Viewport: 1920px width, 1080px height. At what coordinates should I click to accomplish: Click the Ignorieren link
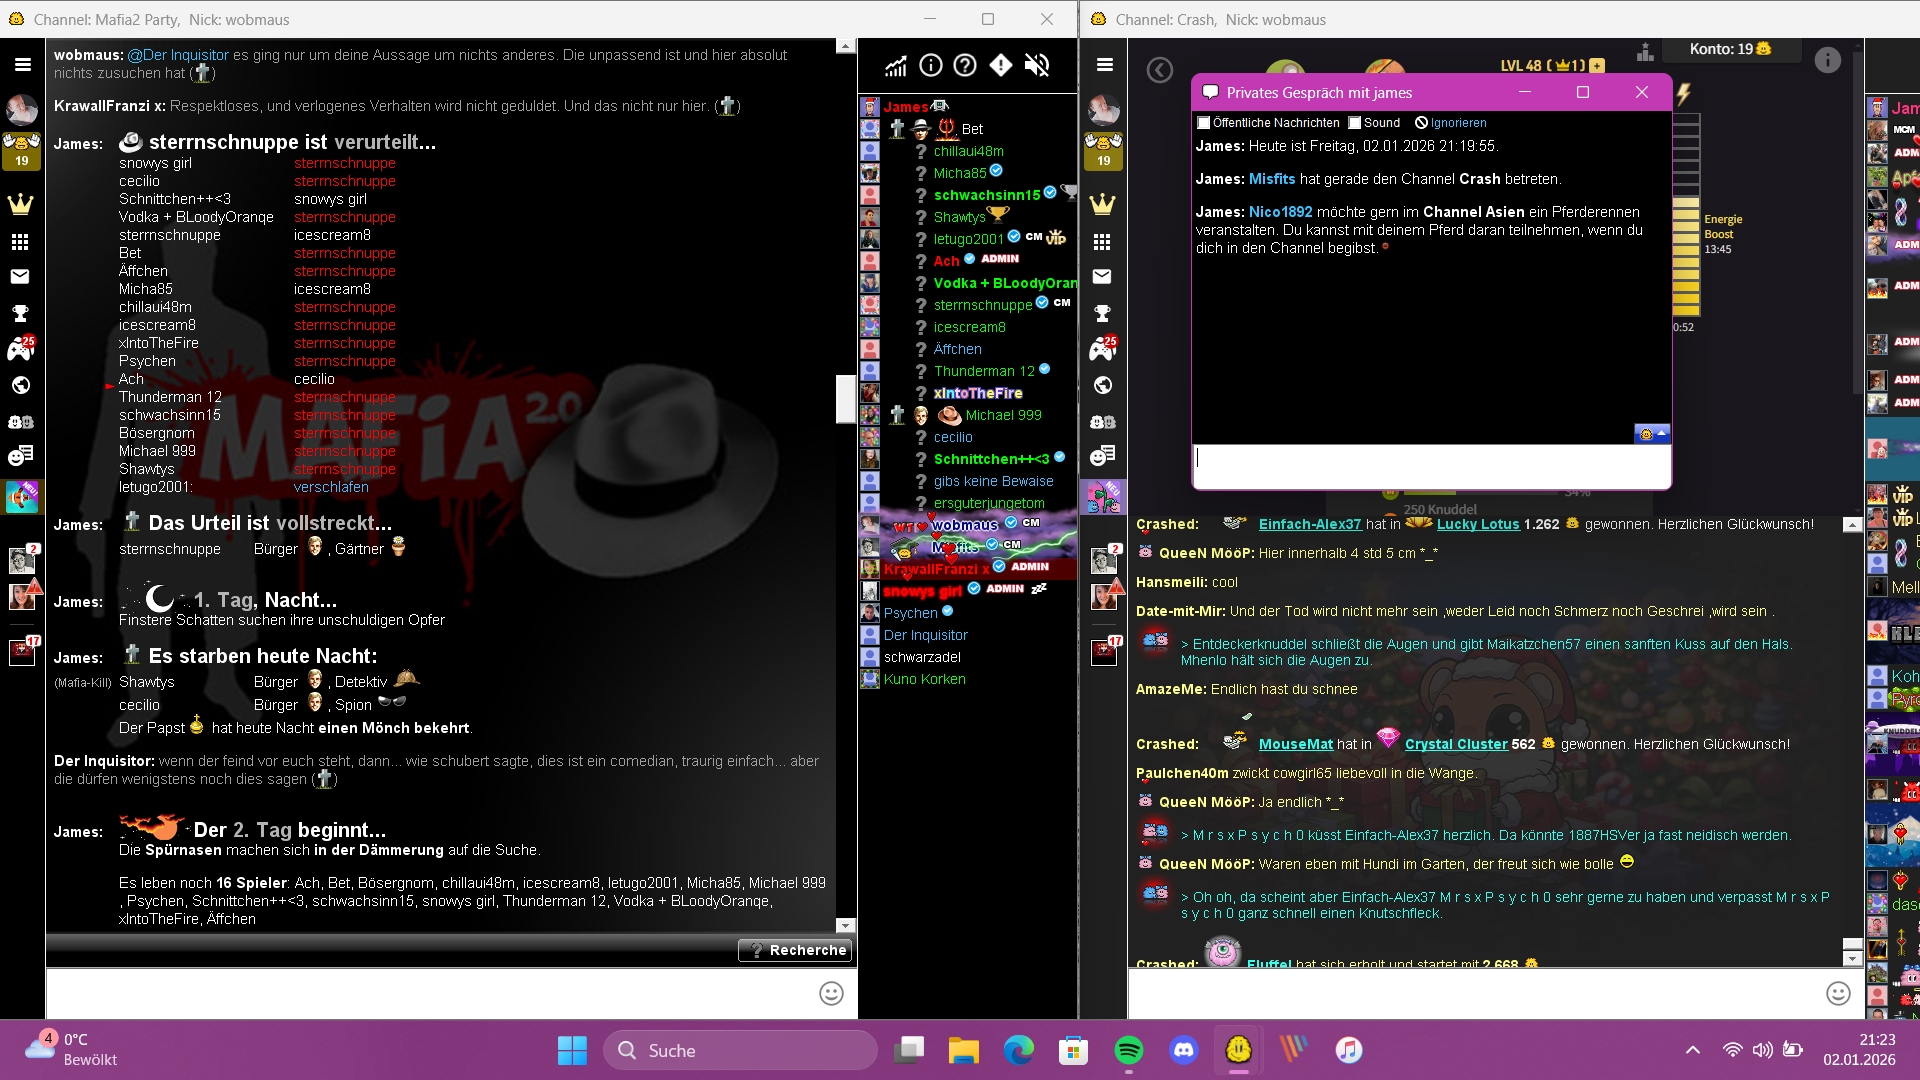(1457, 123)
